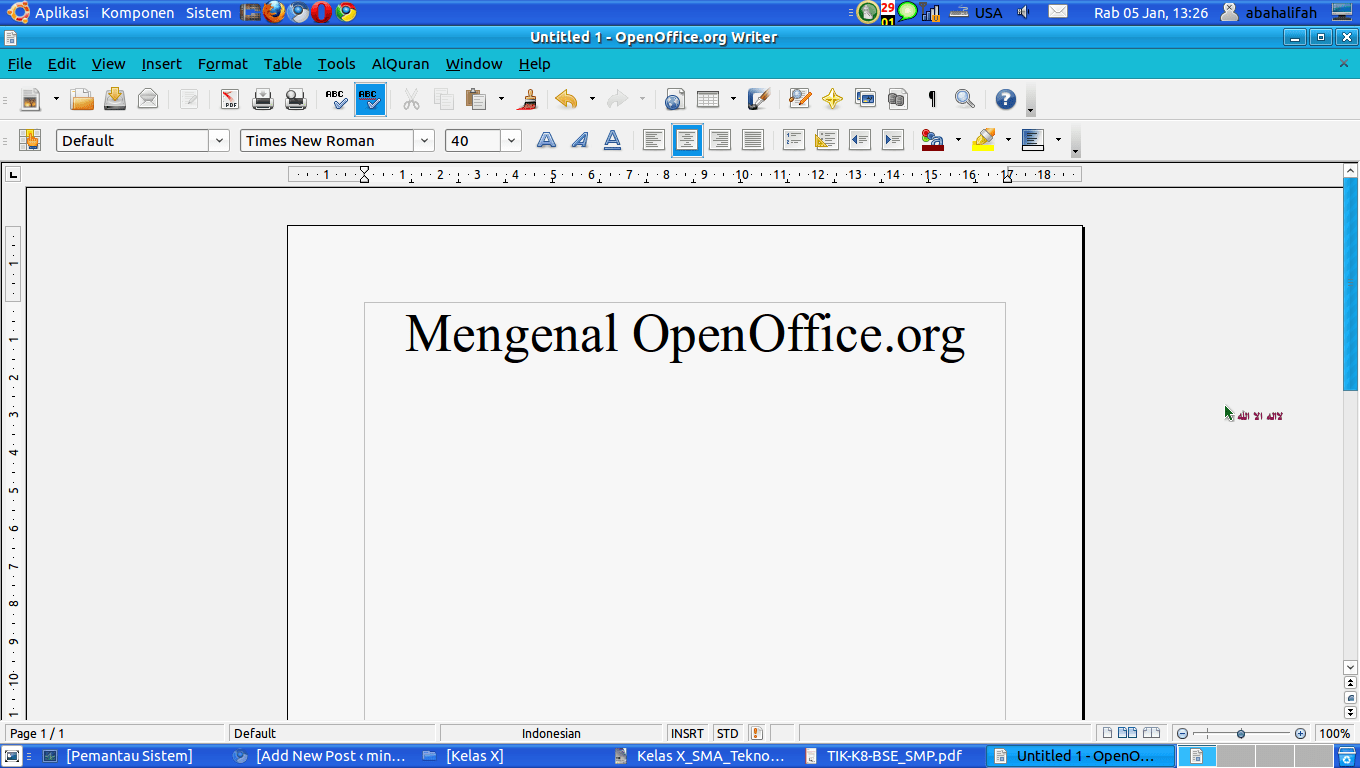Open the Table grid dropdown arrow
This screenshot has width=1360, height=768.
[733, 99]
